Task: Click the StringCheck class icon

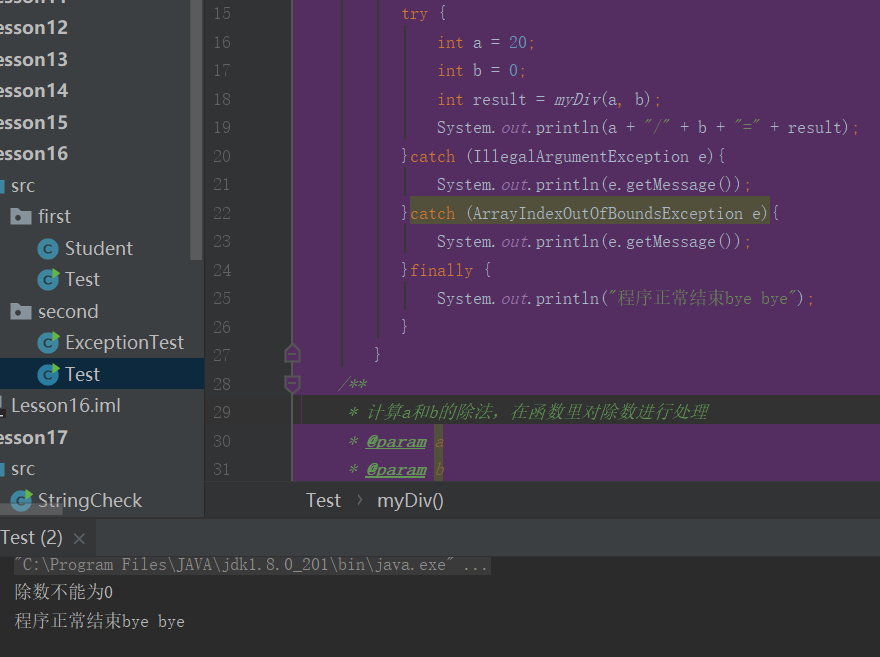Action: (x=21, y=501)
